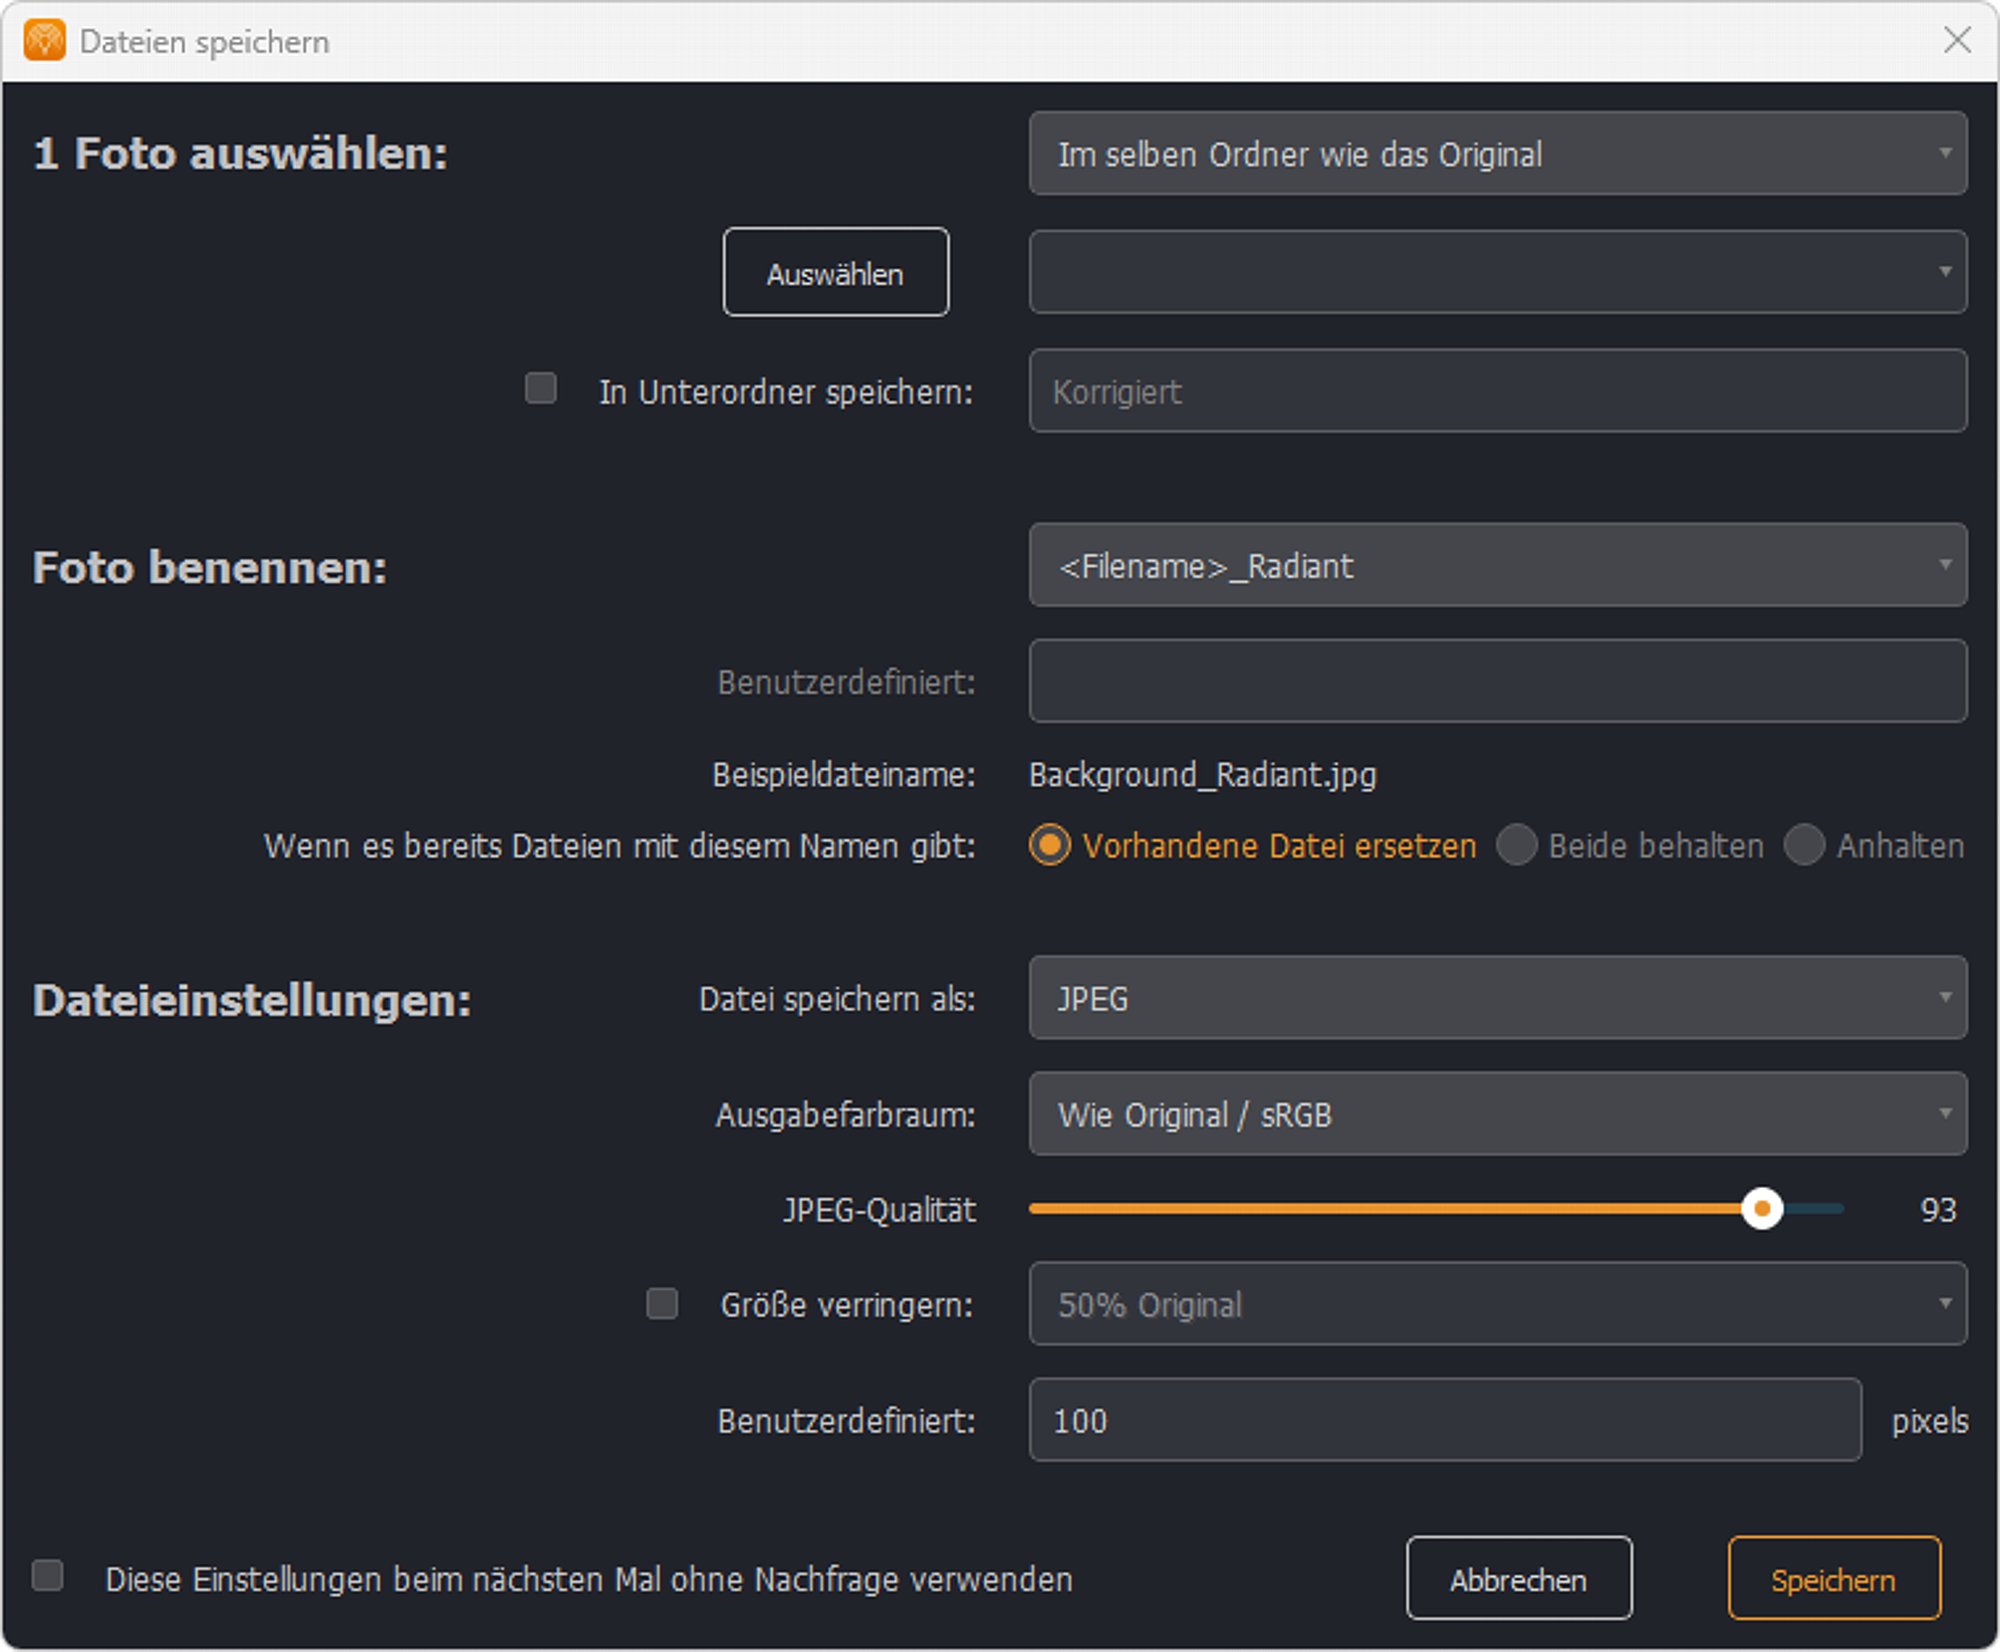Open the '<Filename>_Radiant' naming dropdown
Image resolution: width=2000 pixels, height=1652 pixels.
click(1498, 565)
